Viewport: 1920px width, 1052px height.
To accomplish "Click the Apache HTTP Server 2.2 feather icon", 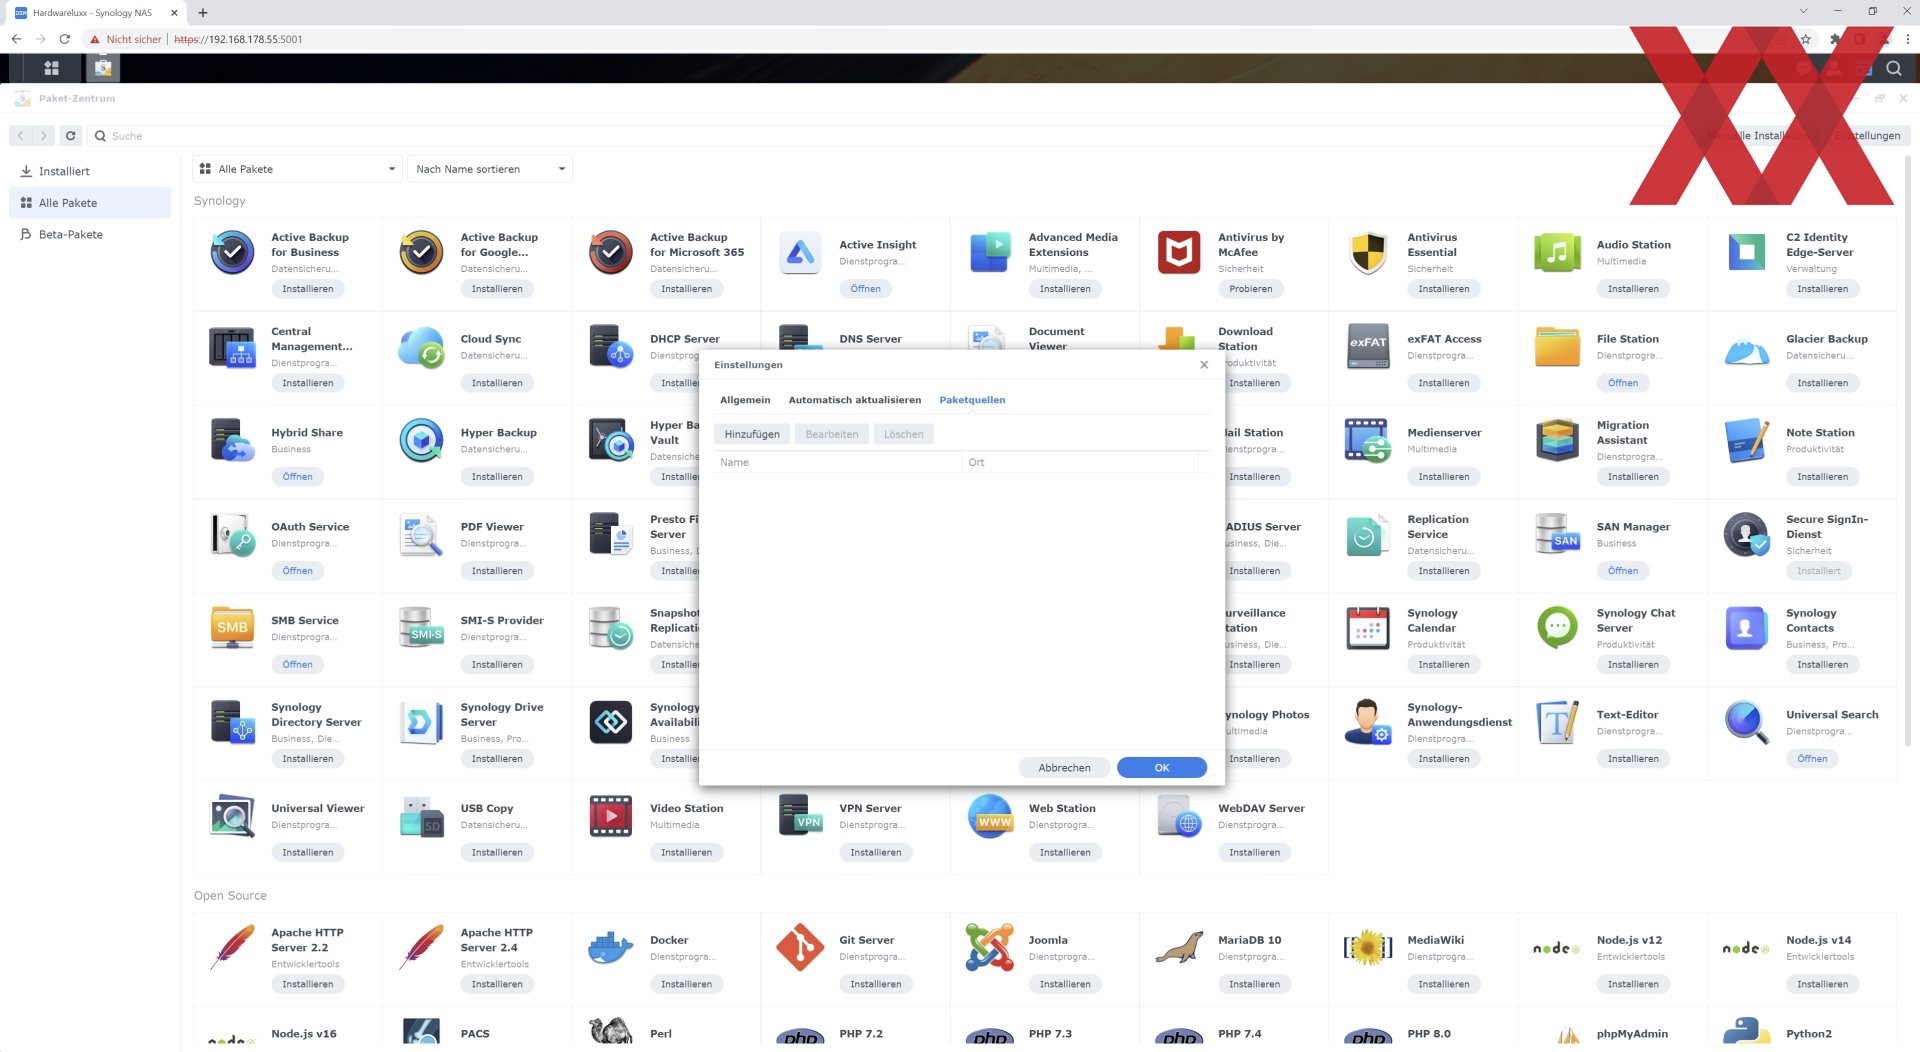I will click(232, 948).
